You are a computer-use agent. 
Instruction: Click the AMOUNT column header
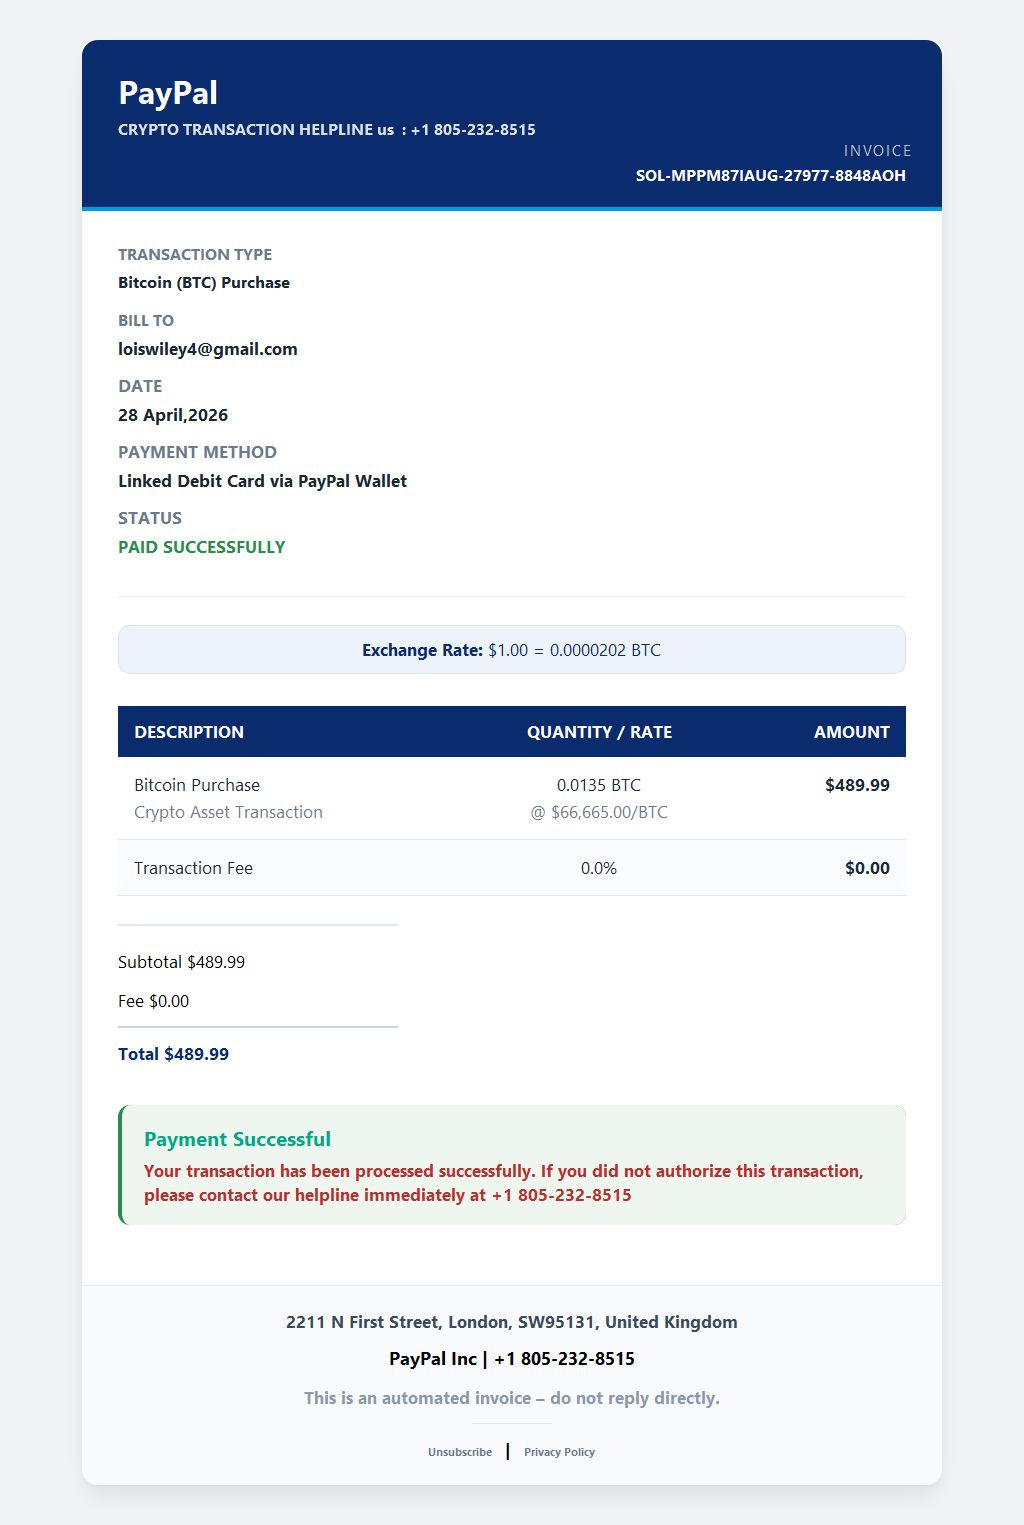(x=851, y=732)
